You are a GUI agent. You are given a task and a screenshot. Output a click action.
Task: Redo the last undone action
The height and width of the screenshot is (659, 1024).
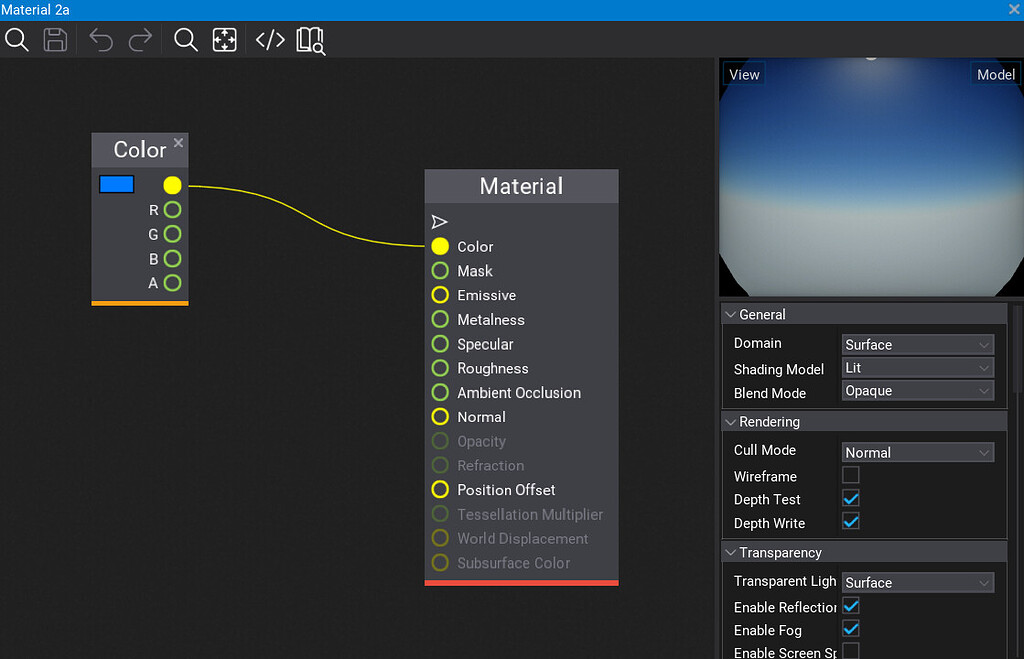tap(141, 40)
